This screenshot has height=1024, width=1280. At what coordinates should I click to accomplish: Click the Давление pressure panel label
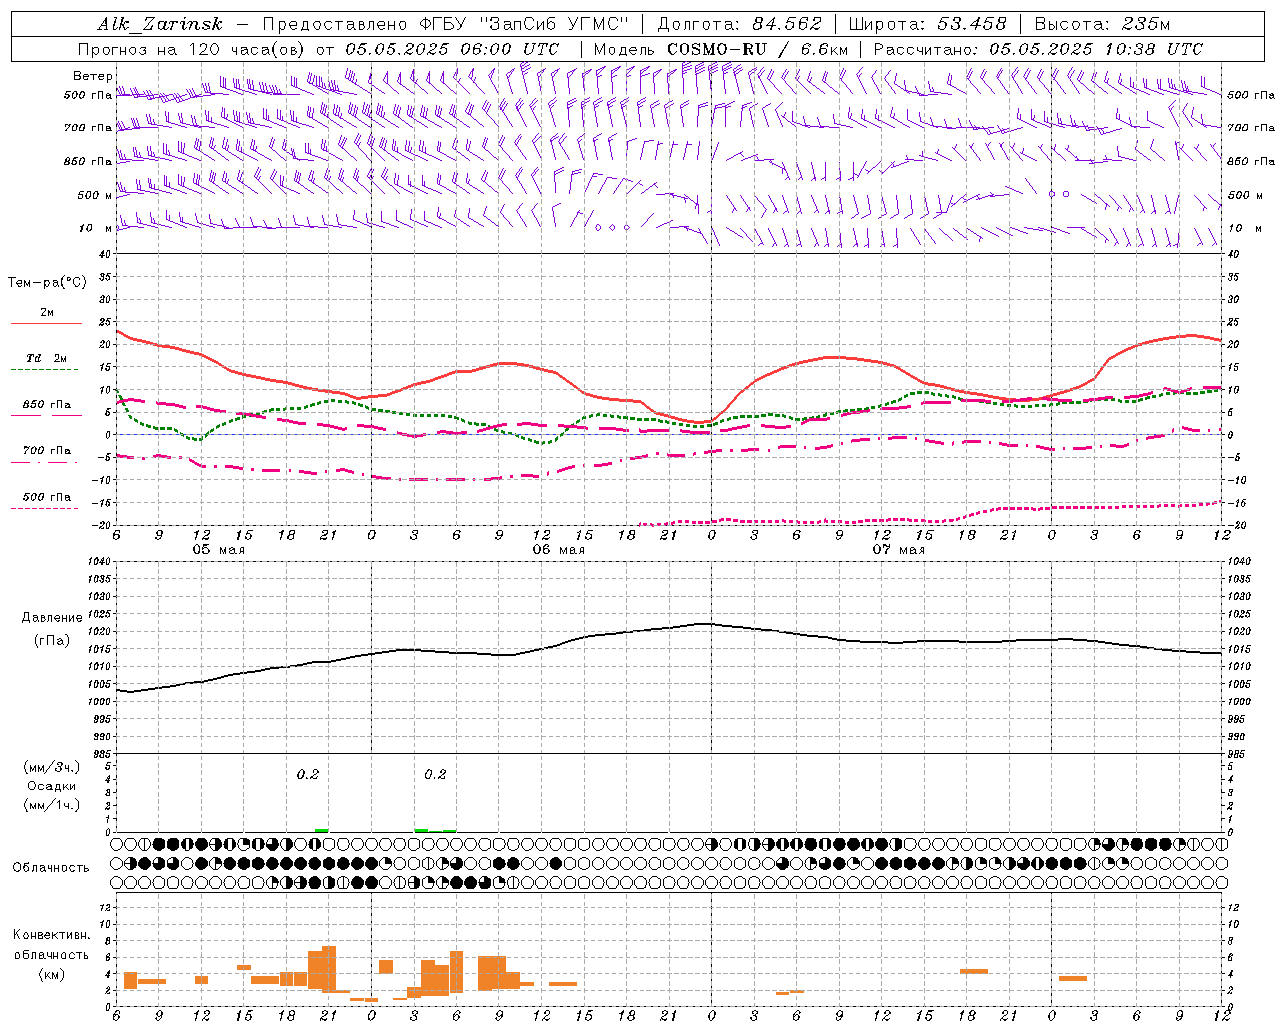click(x=52, y=618)
